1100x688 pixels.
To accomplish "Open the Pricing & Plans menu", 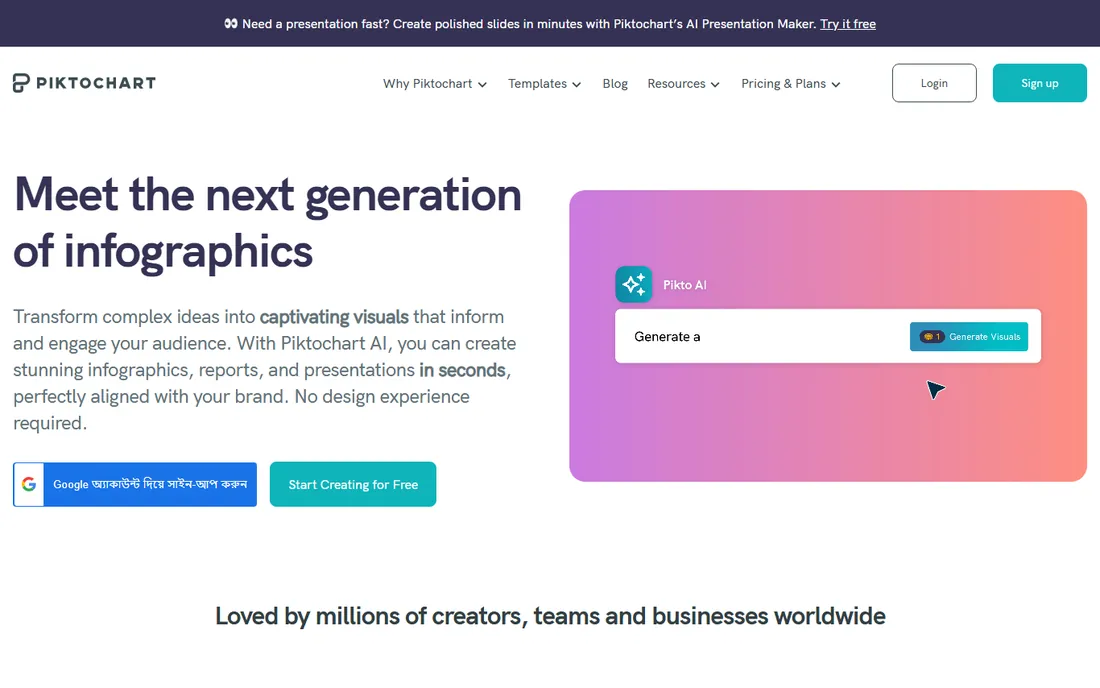I will coord(791,83).
